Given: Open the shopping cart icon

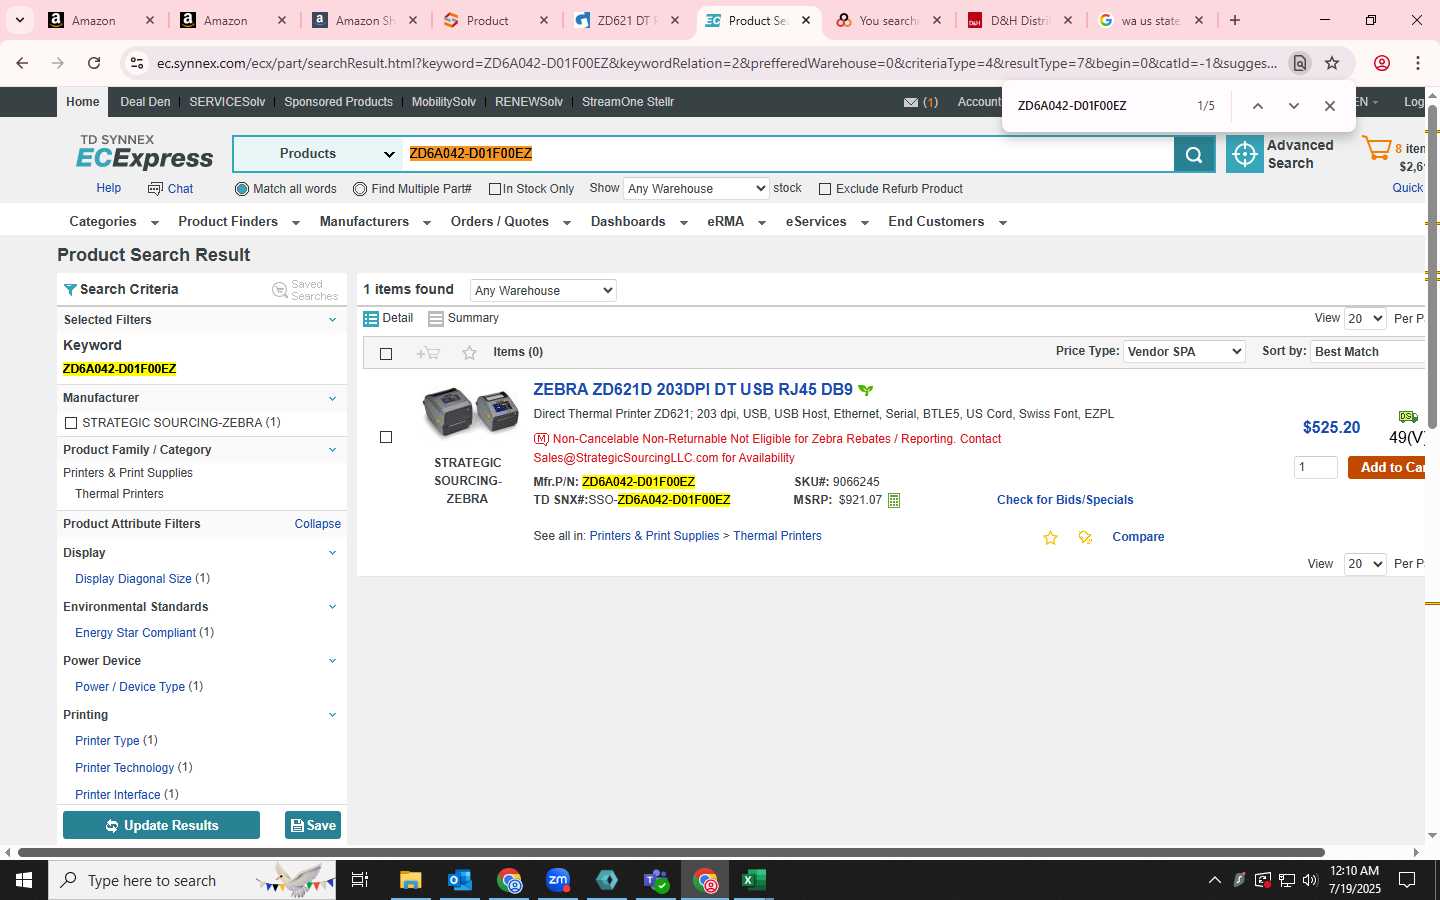Looking at the screenshot, I should (1377, 149).
